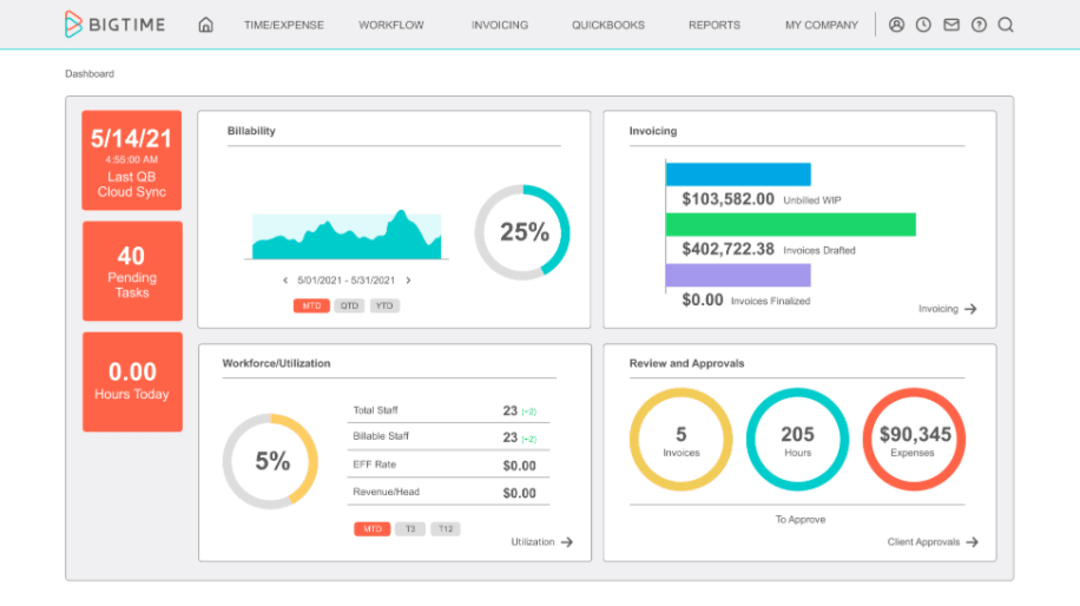Open search with magnifier icon
The height and width of the screenshot is (606, 1080).
tap(1006, 25)
